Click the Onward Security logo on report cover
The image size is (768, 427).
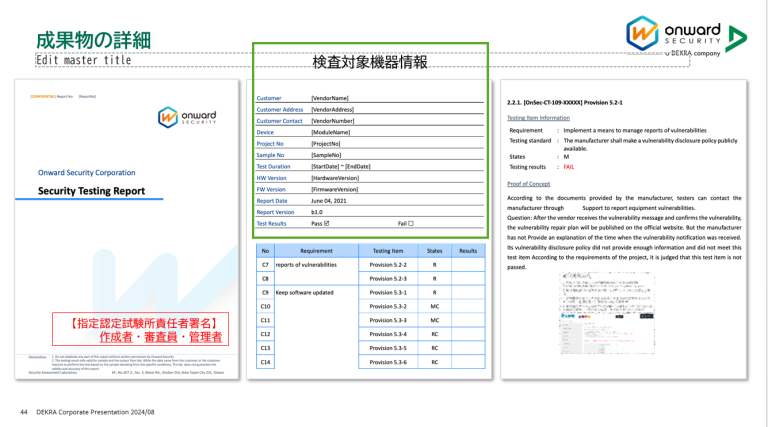[187, 118]
